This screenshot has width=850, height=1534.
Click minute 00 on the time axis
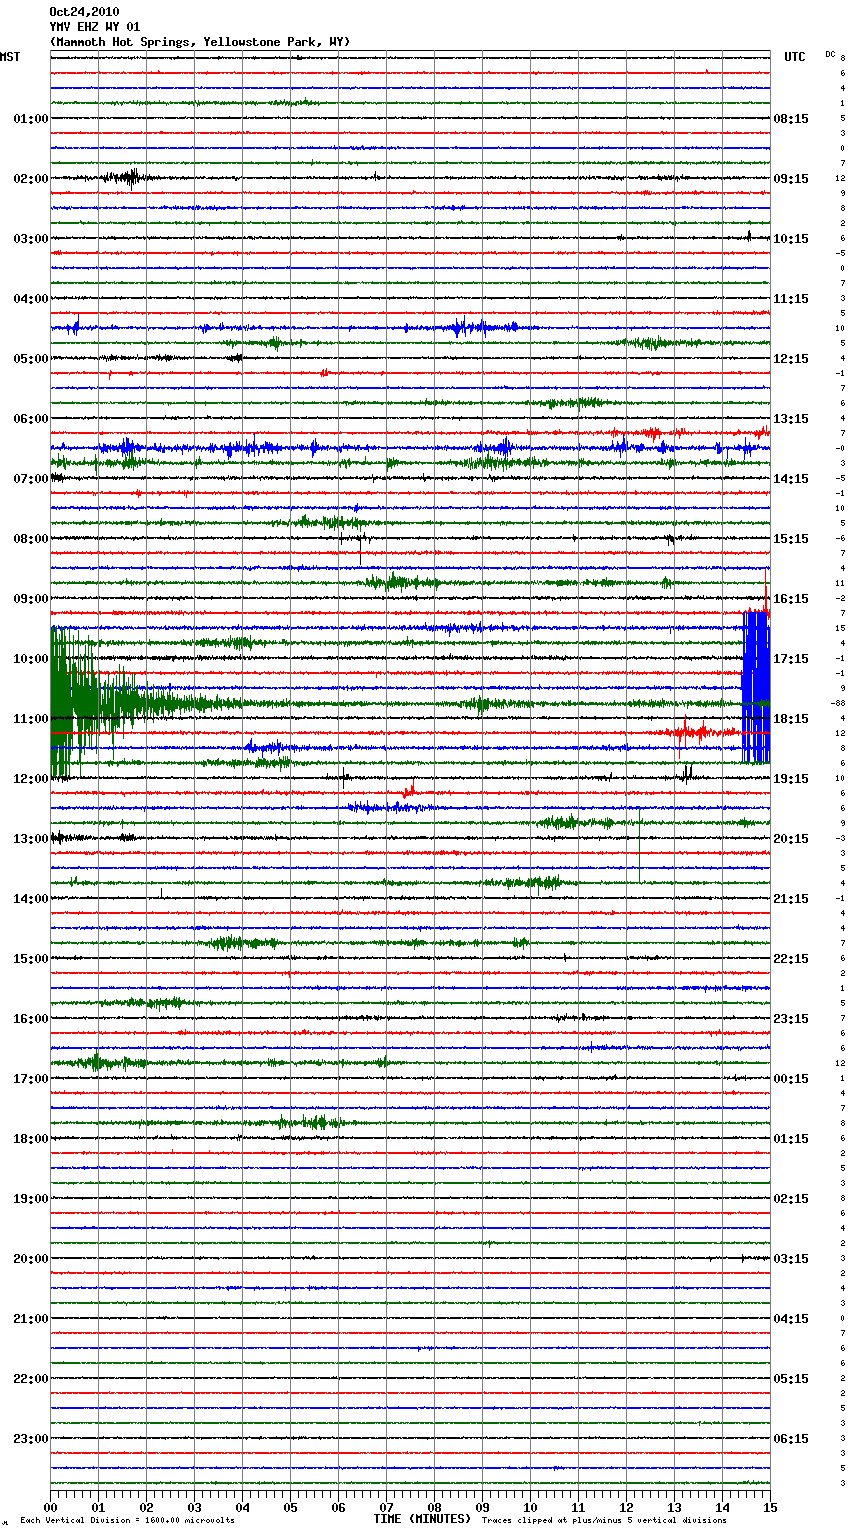[x=50, y=1507]
